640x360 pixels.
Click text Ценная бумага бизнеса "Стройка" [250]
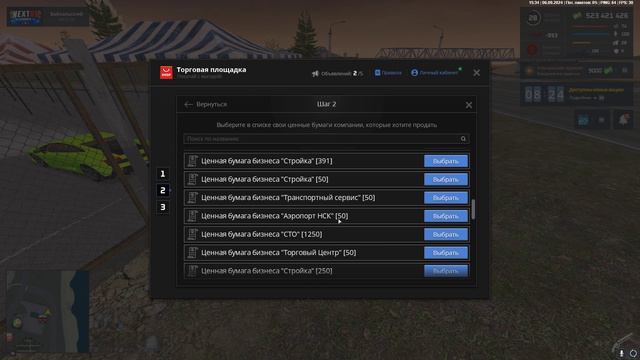(x=267, y=271)
